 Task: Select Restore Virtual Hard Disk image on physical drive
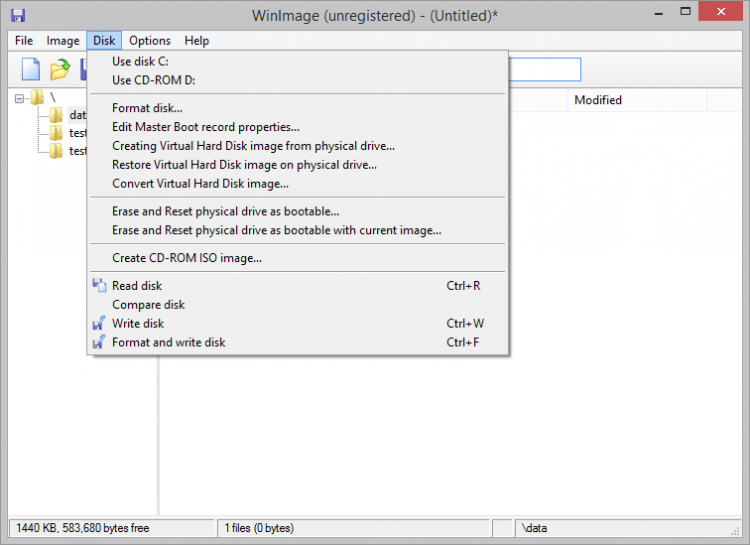298,165
